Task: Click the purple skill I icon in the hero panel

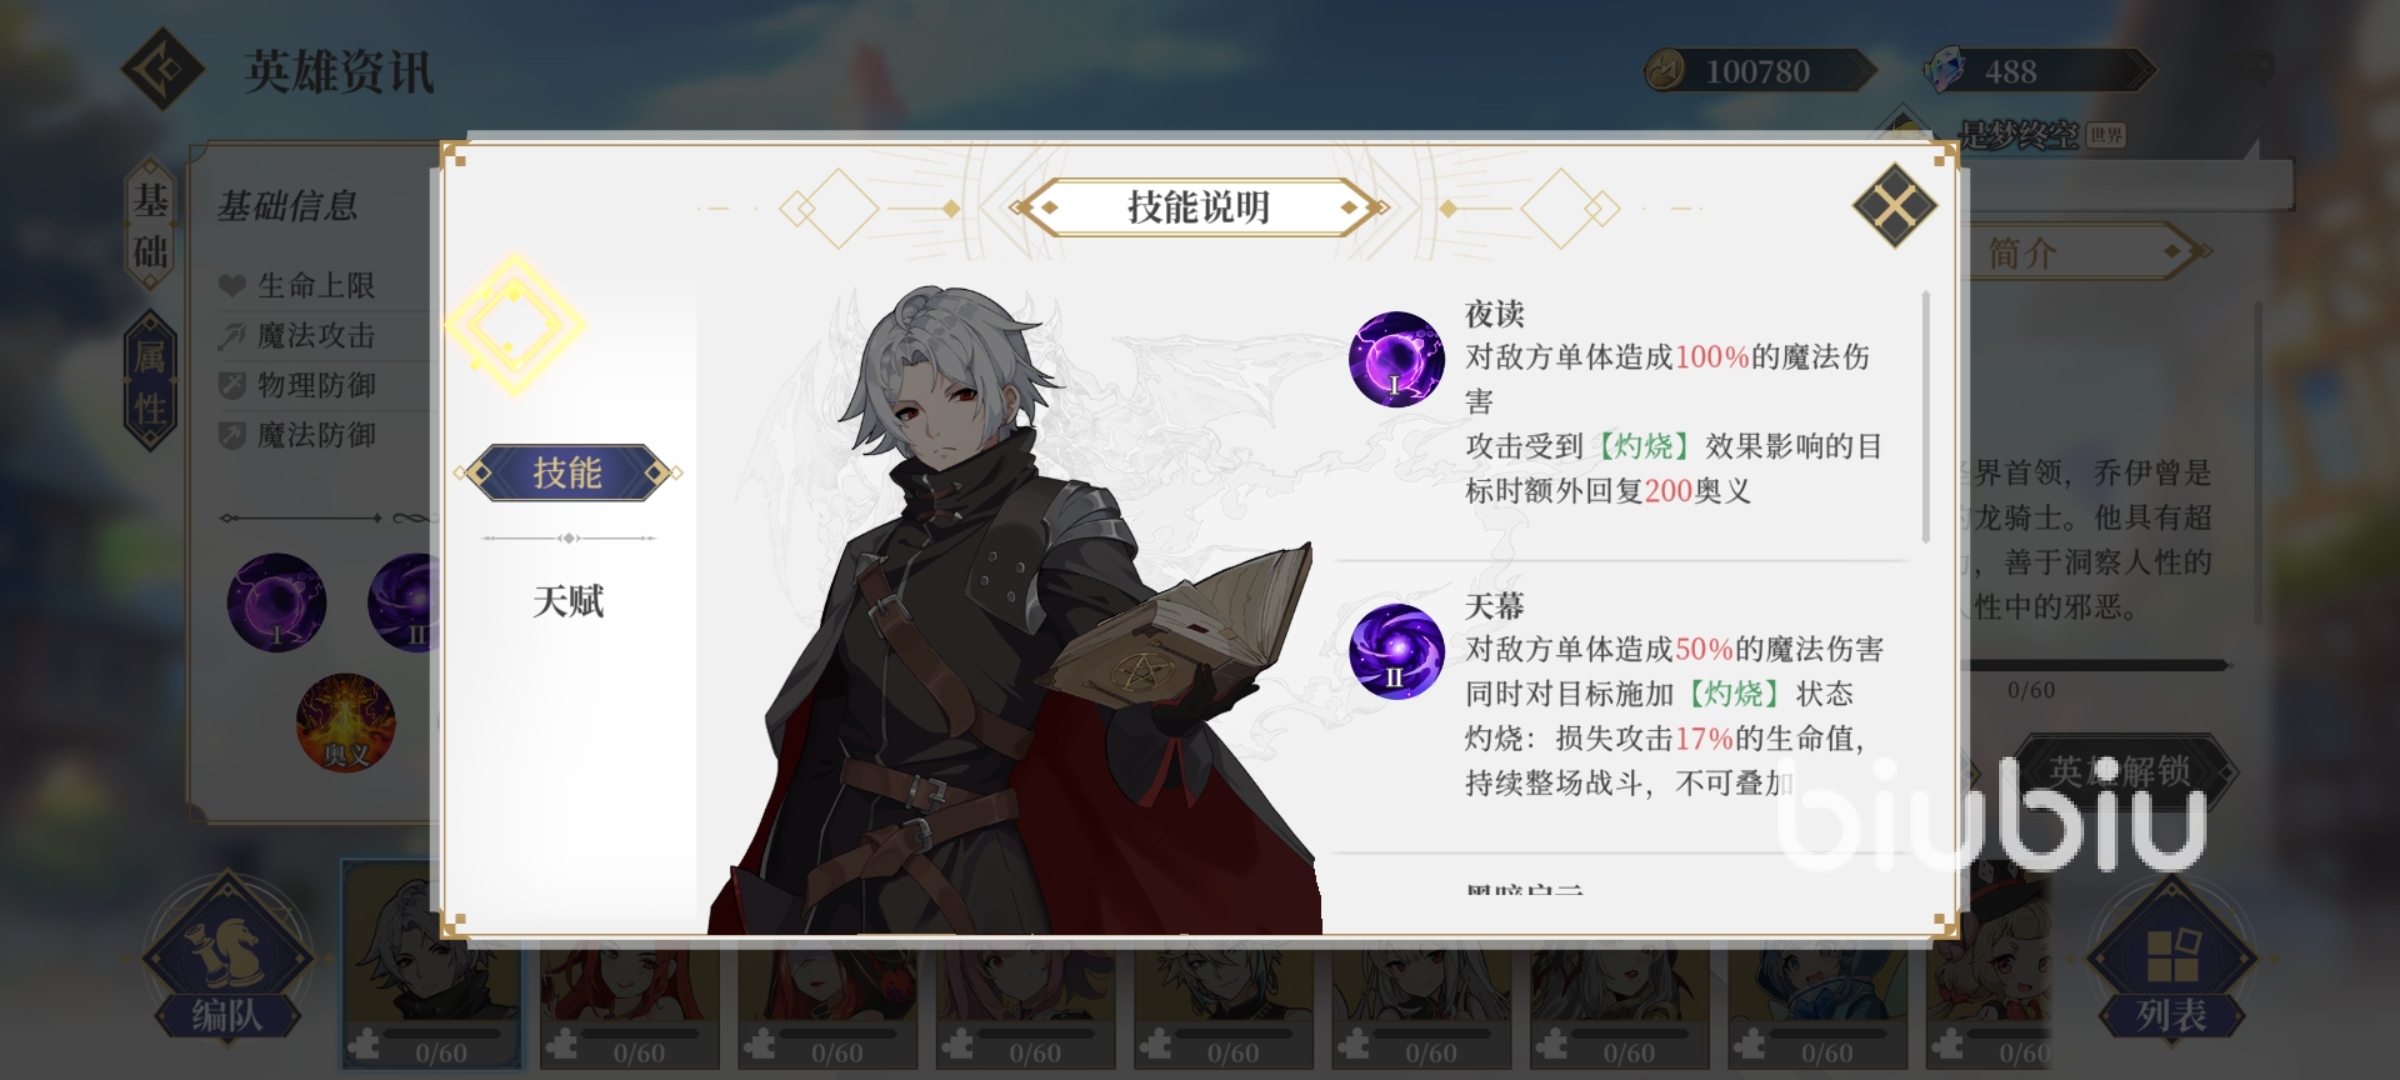Action: [277, 603]
